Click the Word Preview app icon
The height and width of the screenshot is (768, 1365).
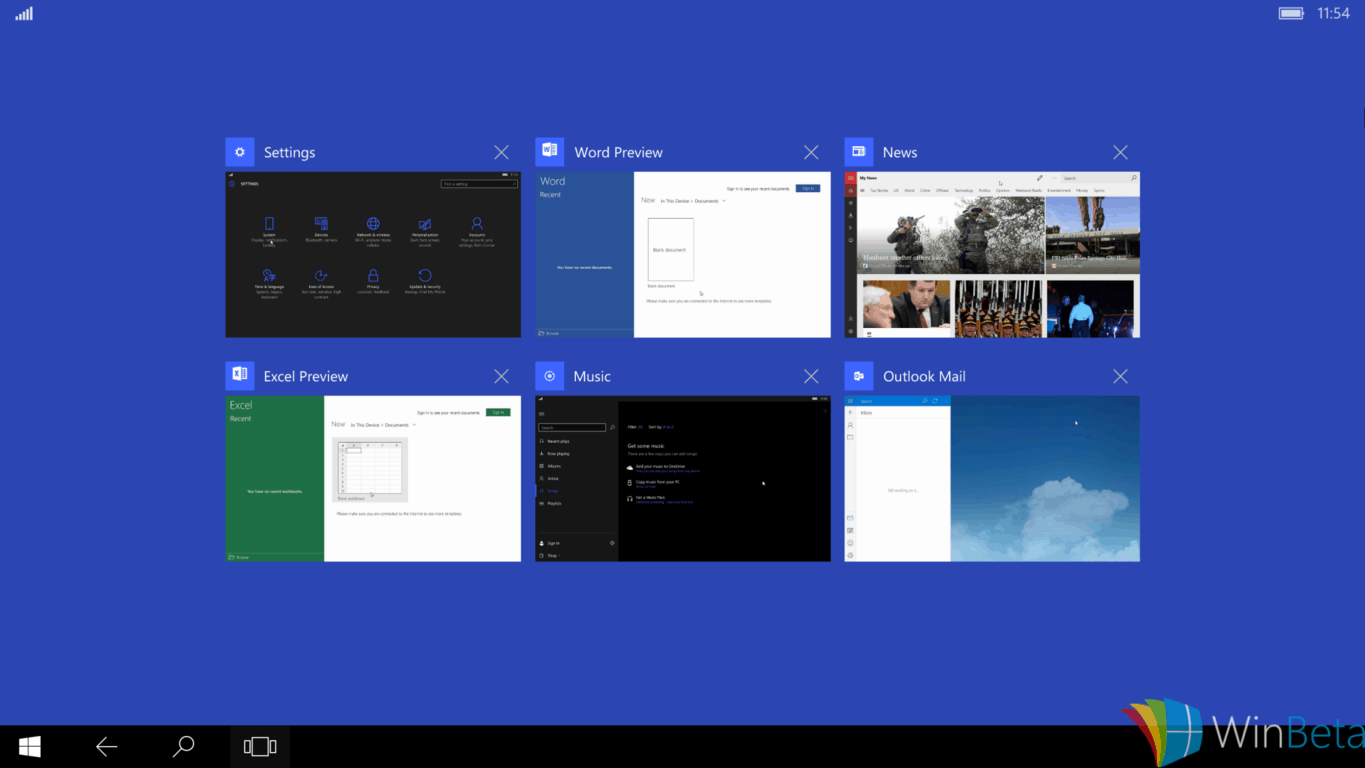(x=549, y=152)
